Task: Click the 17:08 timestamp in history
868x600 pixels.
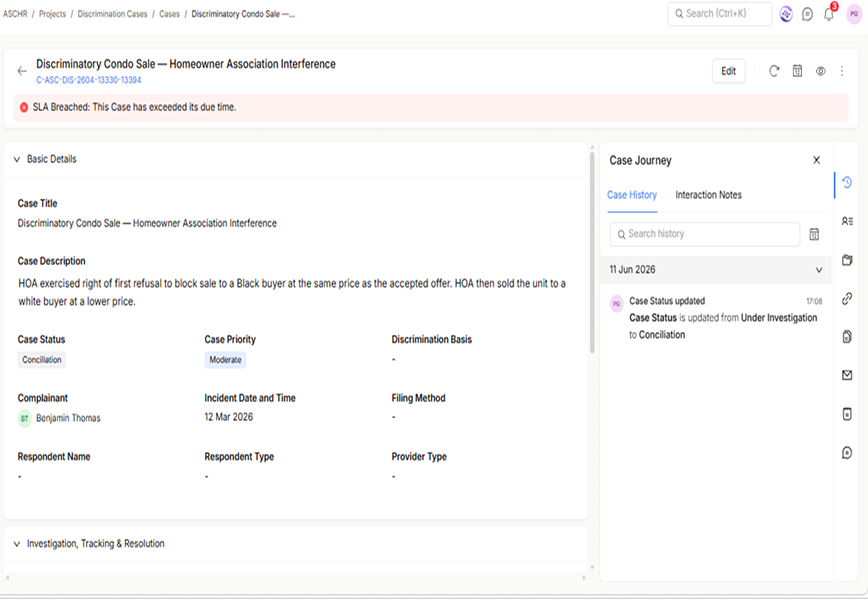Action: (x=814, y=302)
